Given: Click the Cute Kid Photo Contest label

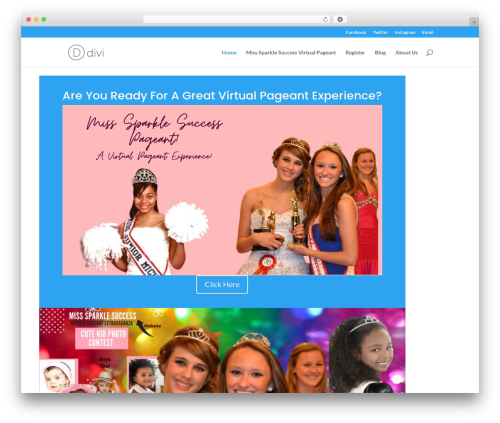Looking at the screenshot, I should (x=102, y=338).
